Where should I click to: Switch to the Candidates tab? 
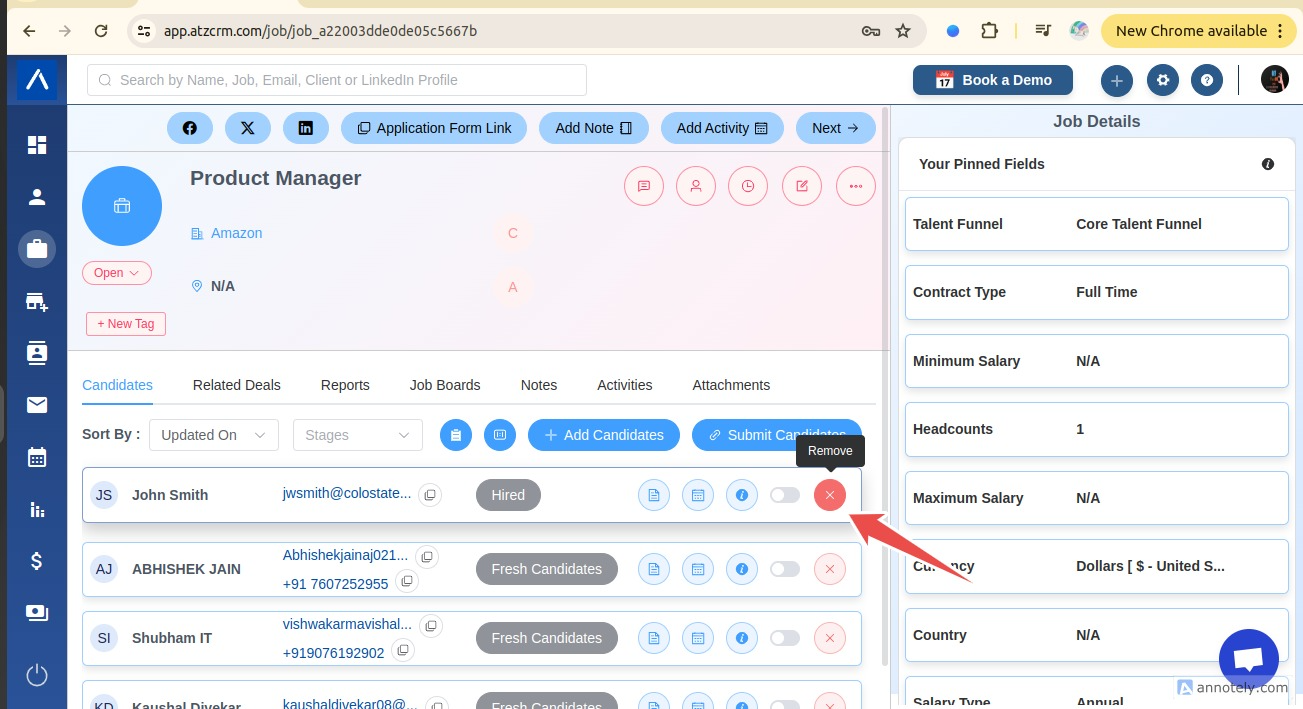[x=118, y=385]
